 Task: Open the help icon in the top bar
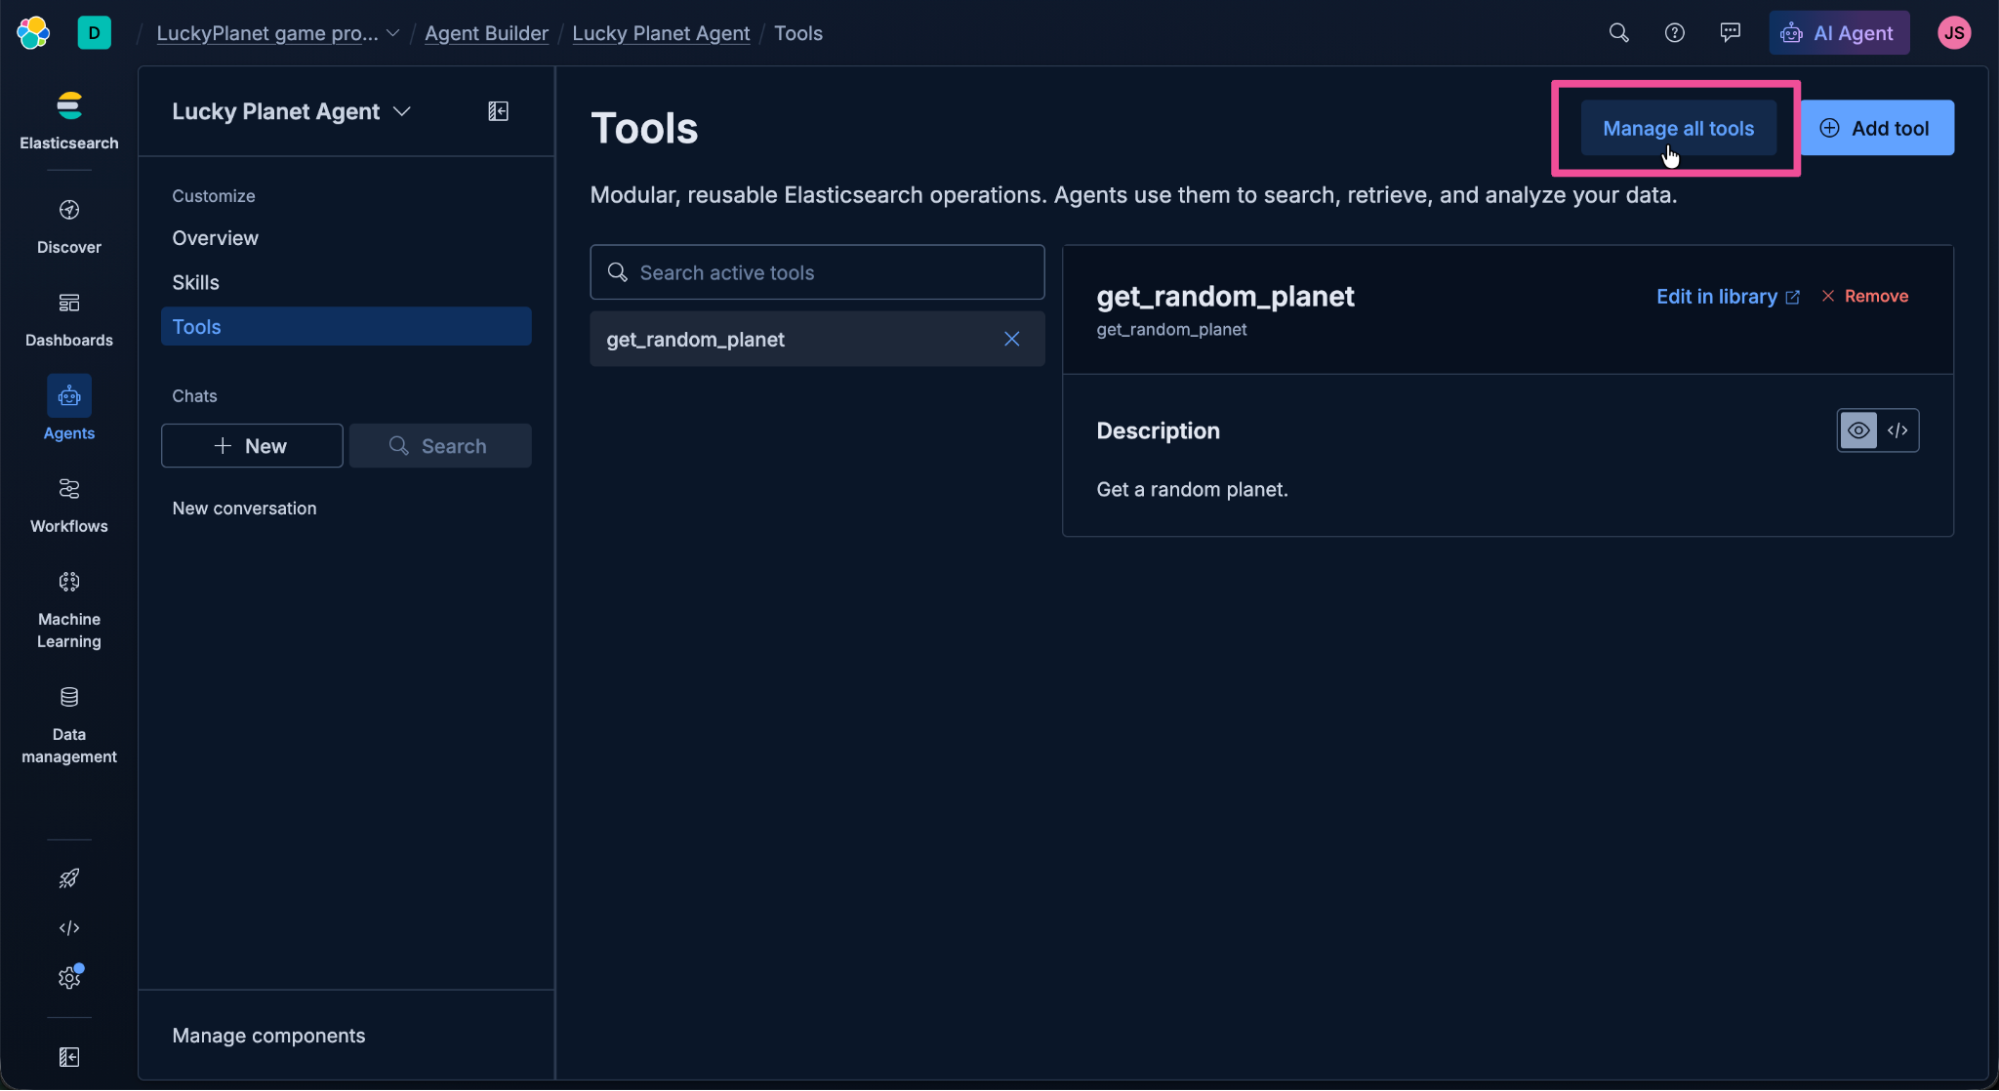tap(1675, 33)
